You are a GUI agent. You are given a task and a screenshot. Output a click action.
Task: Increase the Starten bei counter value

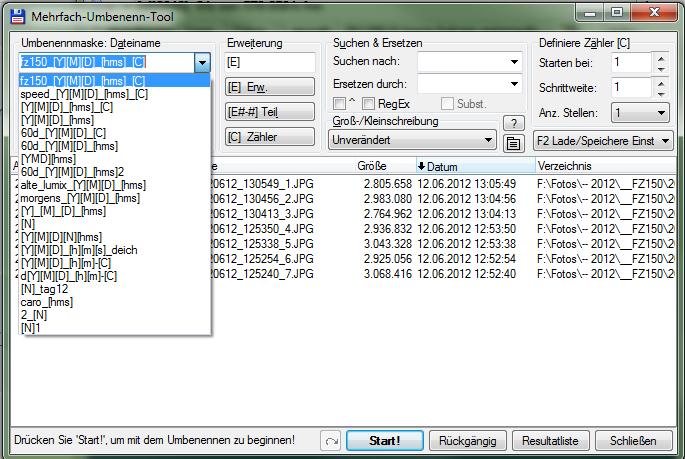[659, 57]
